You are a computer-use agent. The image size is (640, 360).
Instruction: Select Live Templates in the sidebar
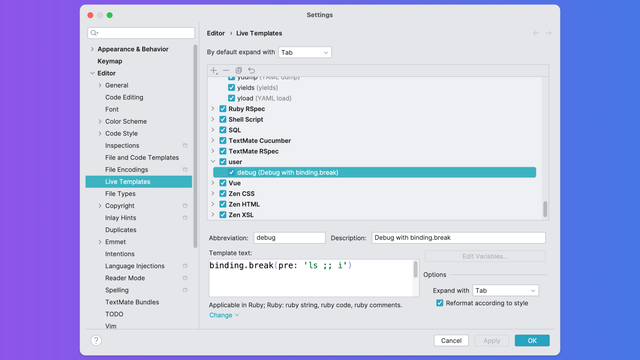tap(139, 182)
